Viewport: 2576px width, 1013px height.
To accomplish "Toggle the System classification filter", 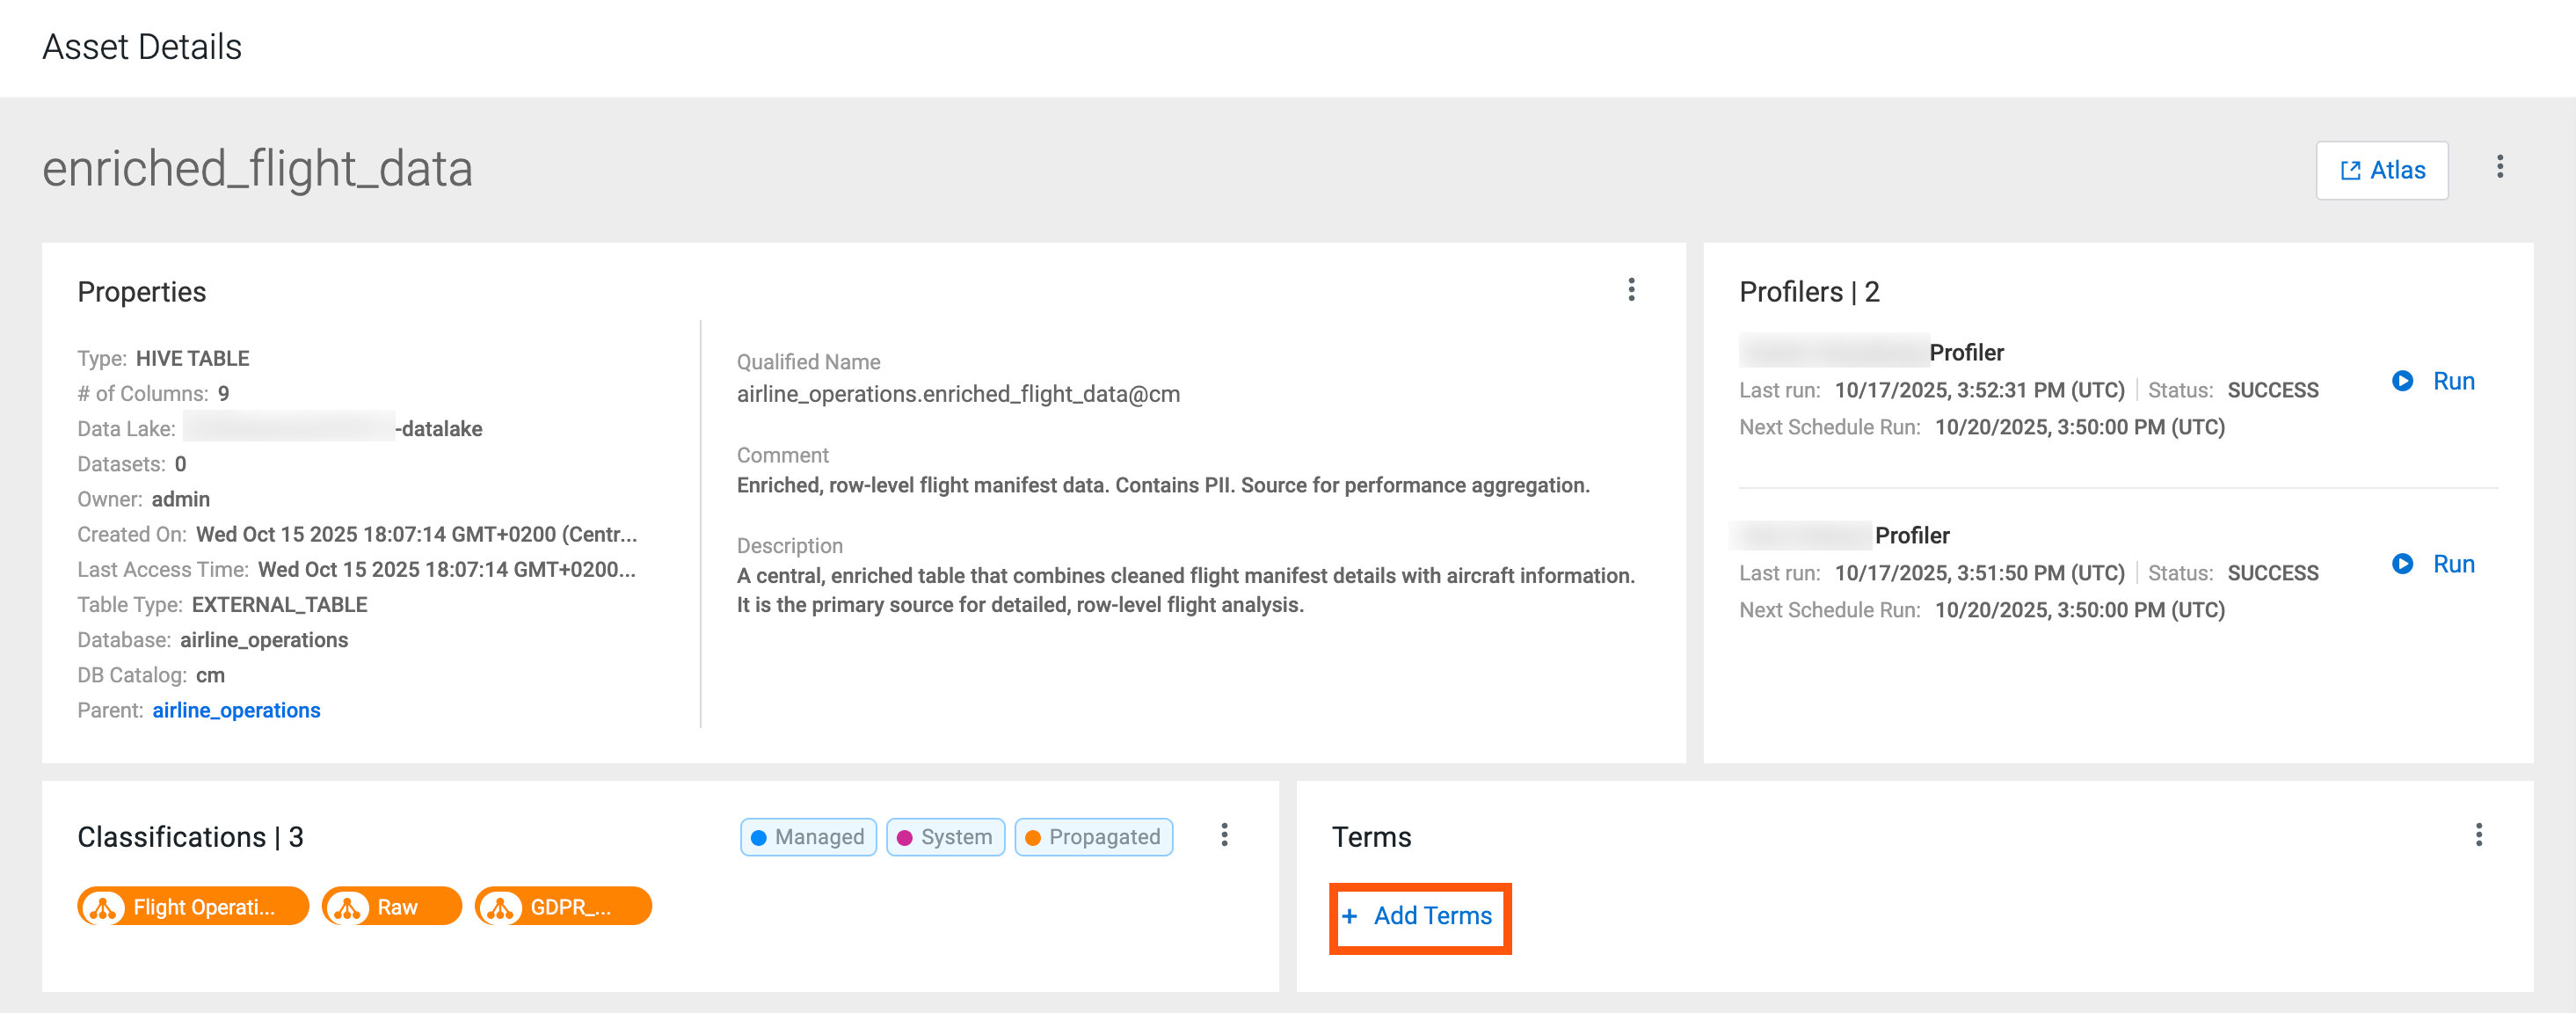I will [945, 837].
